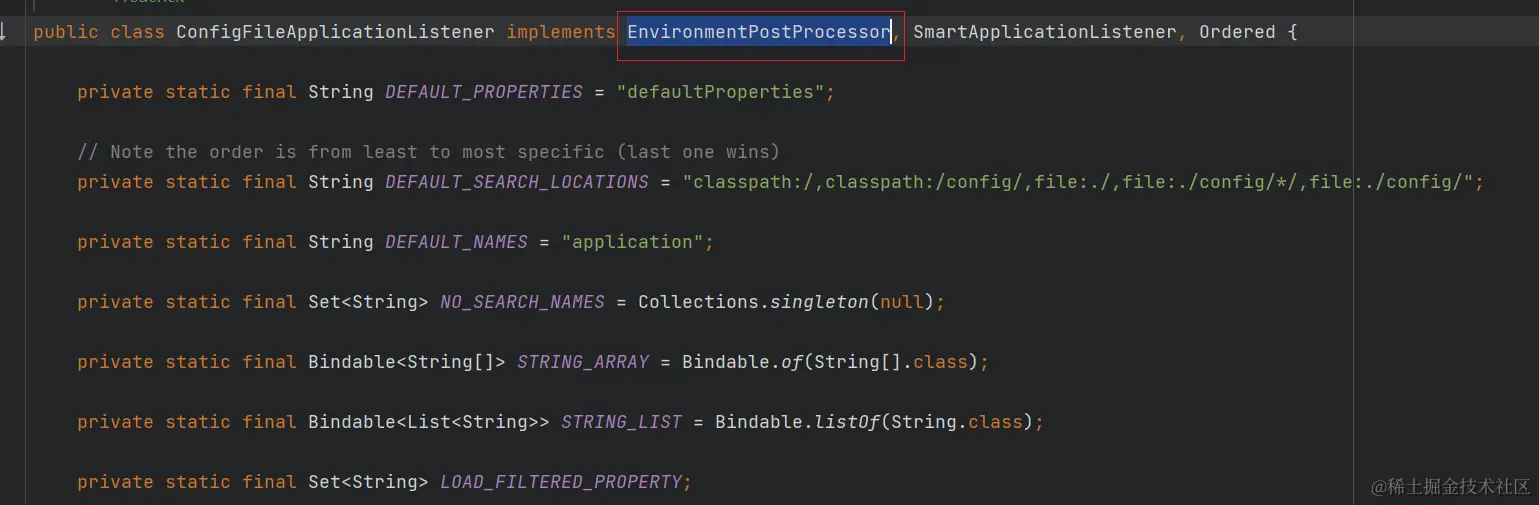Click Set<String> on the LOAD_FILTERED_PROPERTY line
The height and width of the screenshot is (505, 1539).
coord(368,482)
